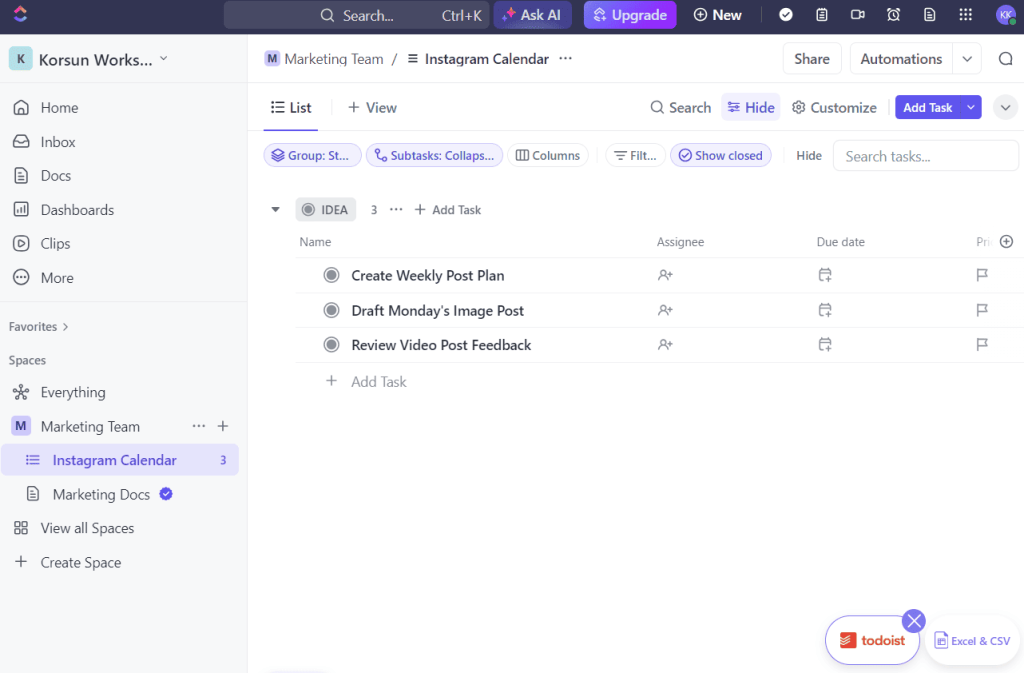Open the reminders alarm clock icon
This screenshot has height=673, width=1024.
tap(893, 15)
